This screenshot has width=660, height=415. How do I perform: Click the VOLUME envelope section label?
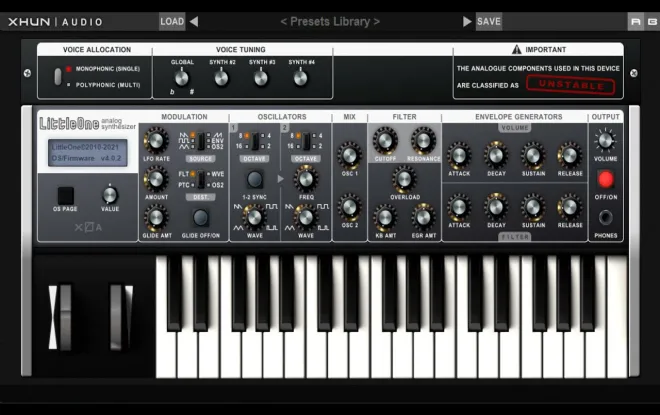click(x=515, y=128)
